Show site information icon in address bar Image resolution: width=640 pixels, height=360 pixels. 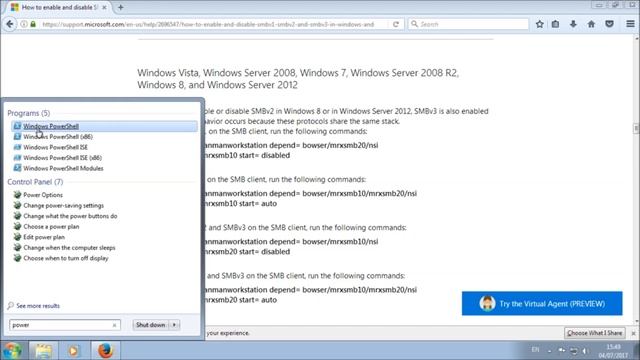click(x=24, y=24)
